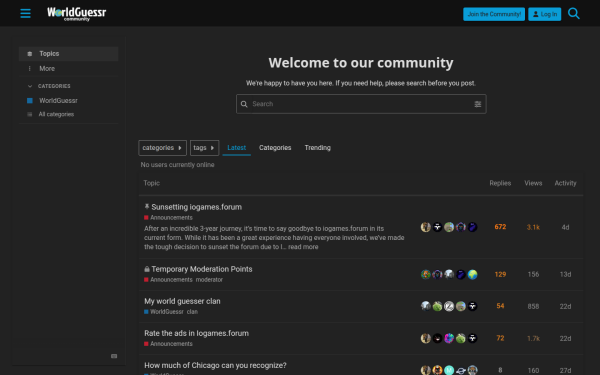Screen dimensions: 600x375
Task: Click the 3.1k views value
Action: (x=533, y=227)
